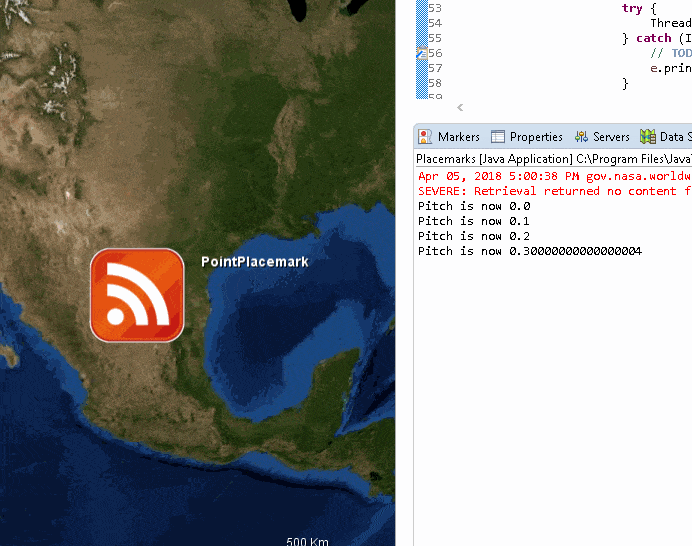Image resolution: width=692 pixels, height=546 pixels.
Task: Click console line 'Pitch is now 0.0'
Action: tap(474, 206)
